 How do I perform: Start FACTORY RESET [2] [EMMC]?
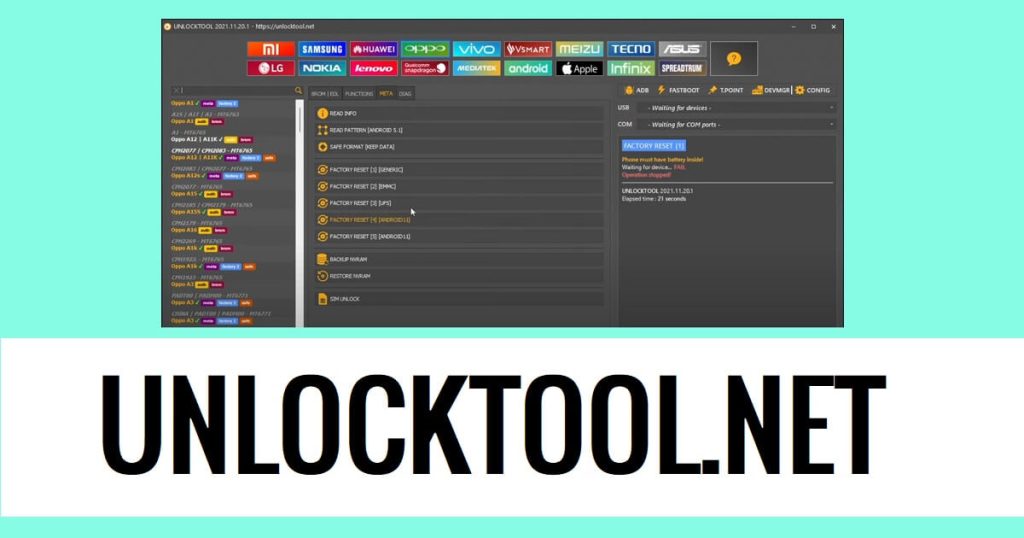point(459,186)
